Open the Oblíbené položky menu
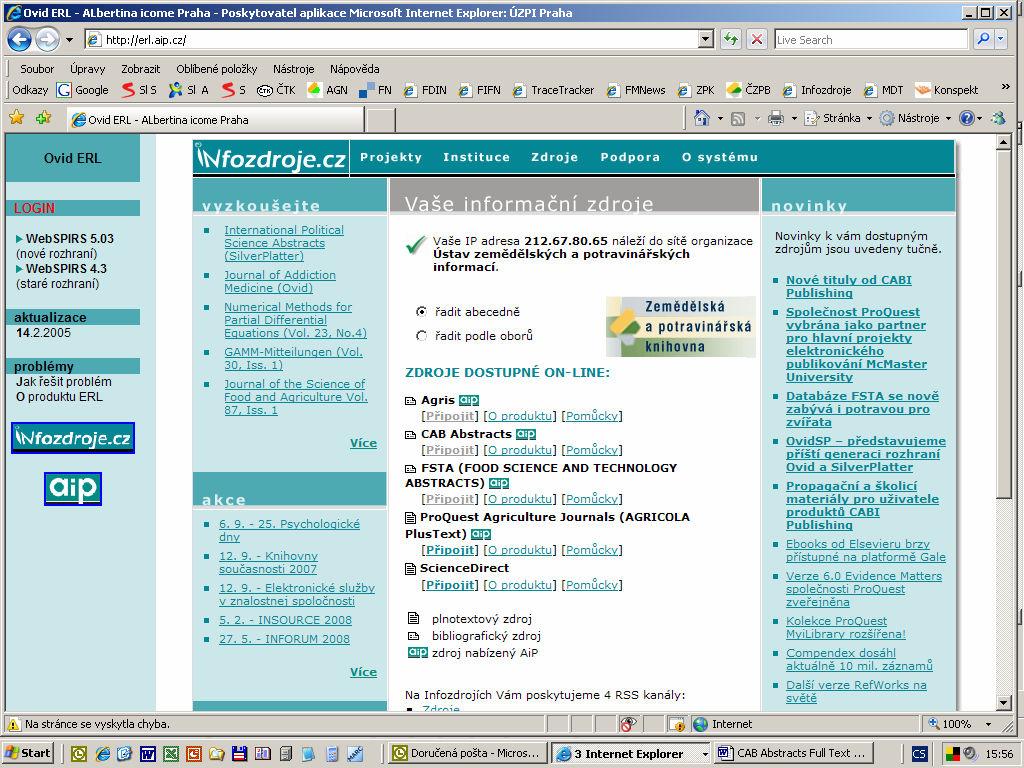This screenshot has width=1024, height=768. [217, 69]
